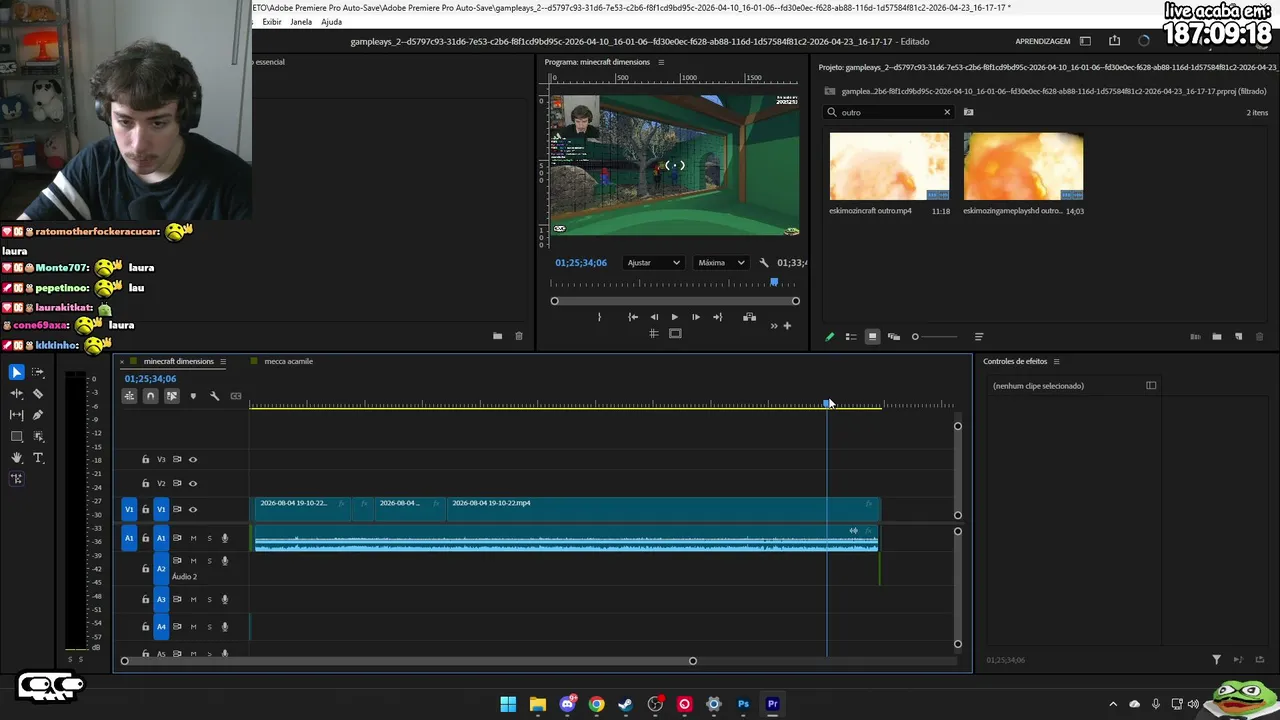Click the Program Monitor playhead marker
This screenshot has width=1280, height=720.
pos(774,283)
